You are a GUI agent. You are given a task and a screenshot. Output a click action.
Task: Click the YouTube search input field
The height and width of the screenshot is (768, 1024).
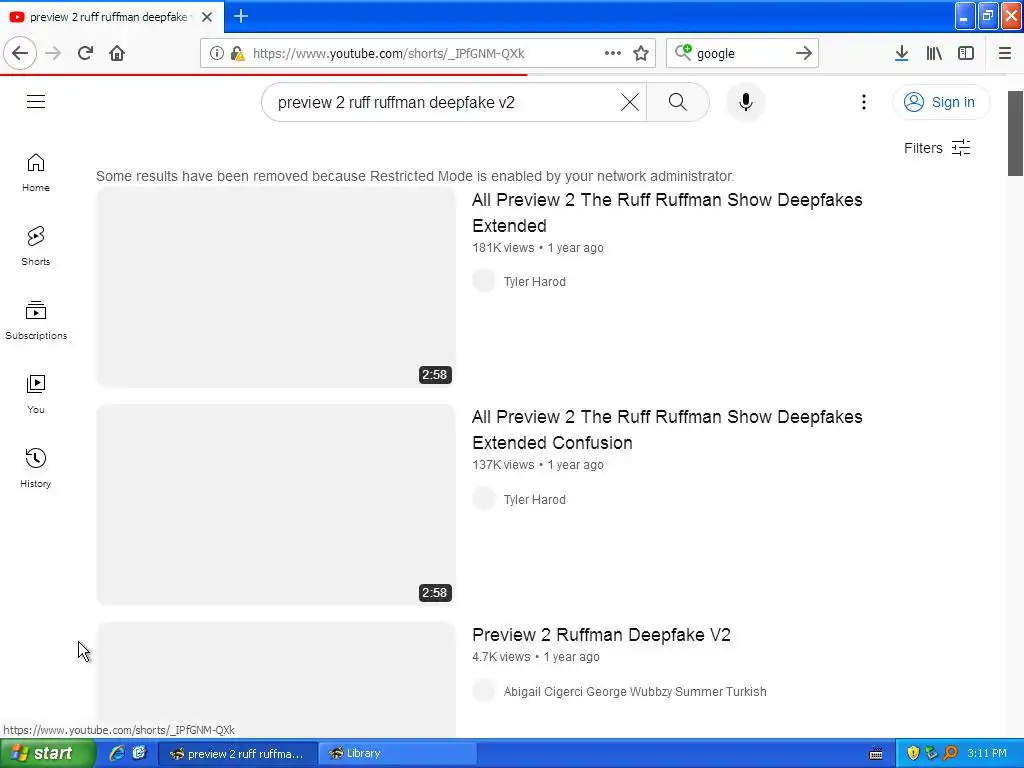pyautogui.click(x=444, y=103)
